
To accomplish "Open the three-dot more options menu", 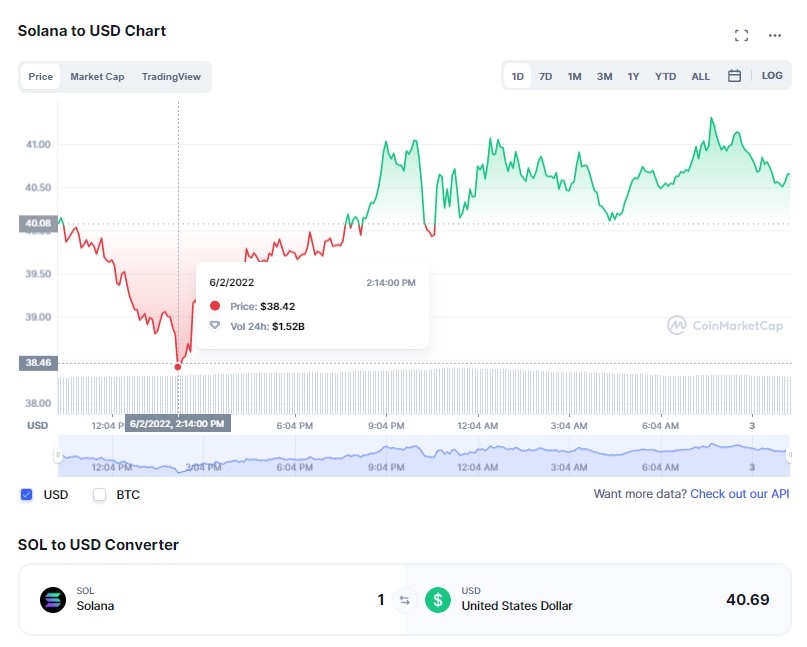I will click(775, 35).
